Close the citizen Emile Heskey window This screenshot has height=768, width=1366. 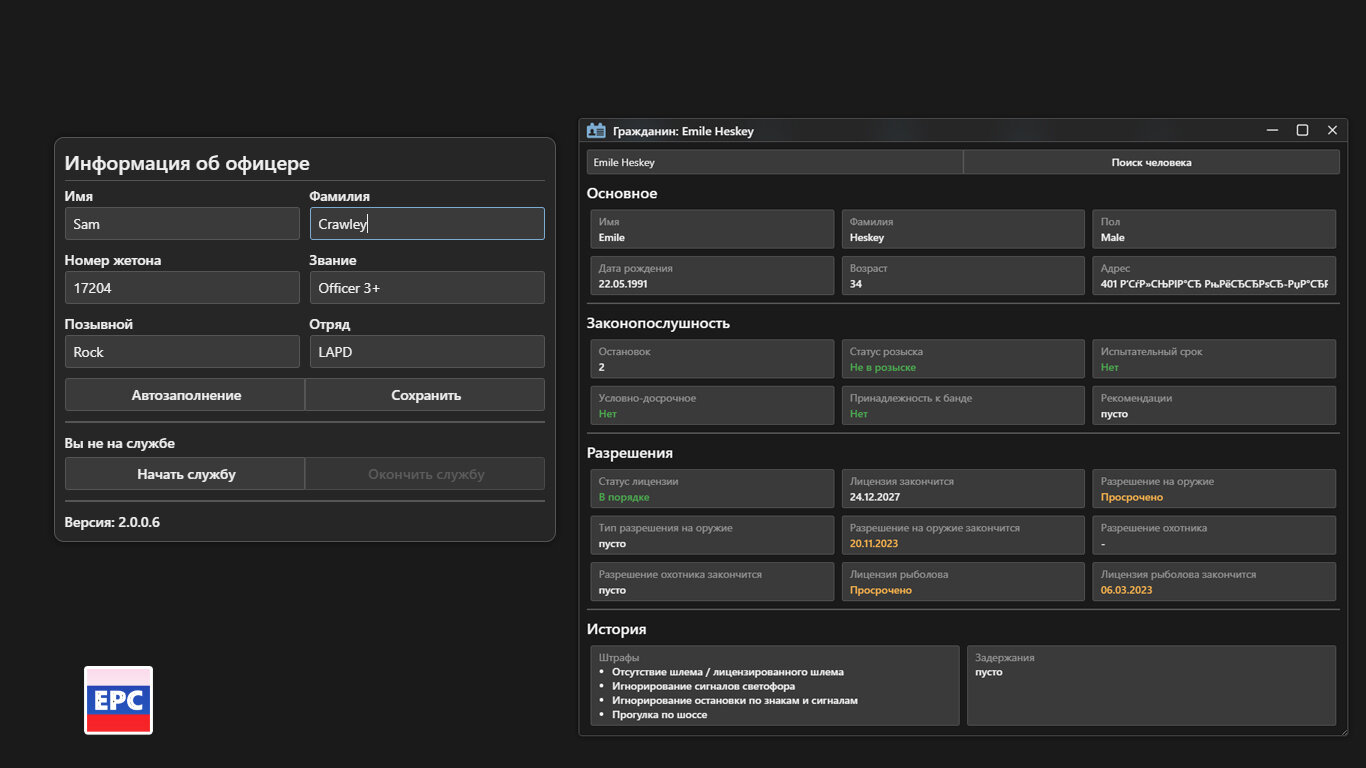(1332, 130)
